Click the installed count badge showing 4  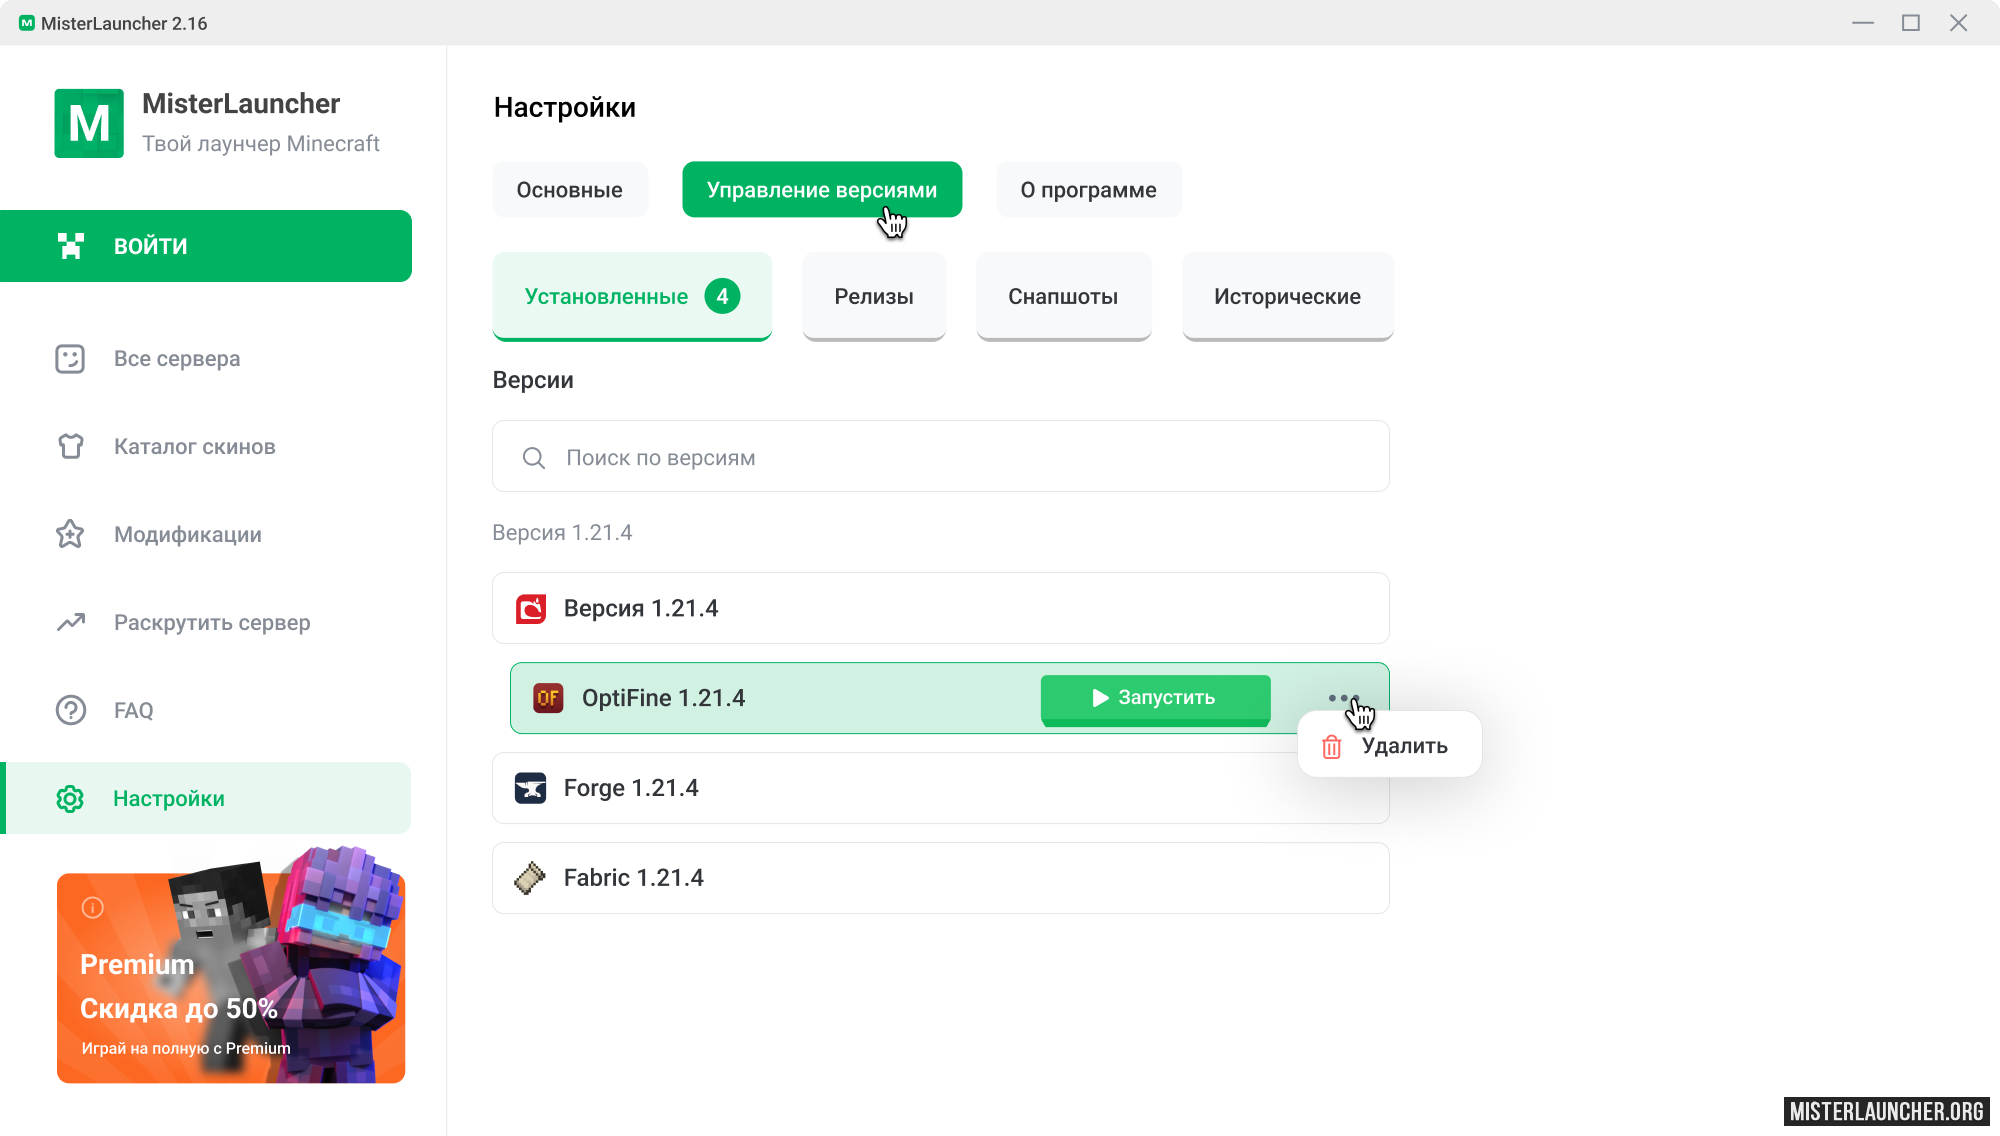point(722,296)
